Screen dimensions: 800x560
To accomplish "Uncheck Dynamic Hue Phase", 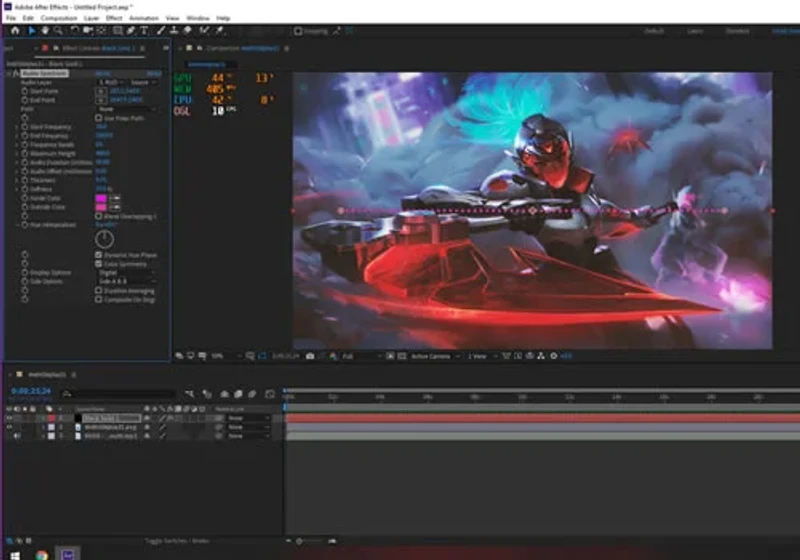I will pyautogui.click(x=98, y=254).
